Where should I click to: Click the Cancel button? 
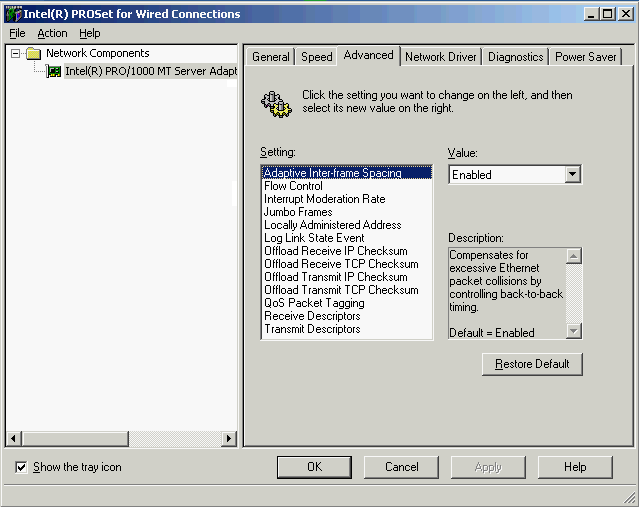click(401, 467)
